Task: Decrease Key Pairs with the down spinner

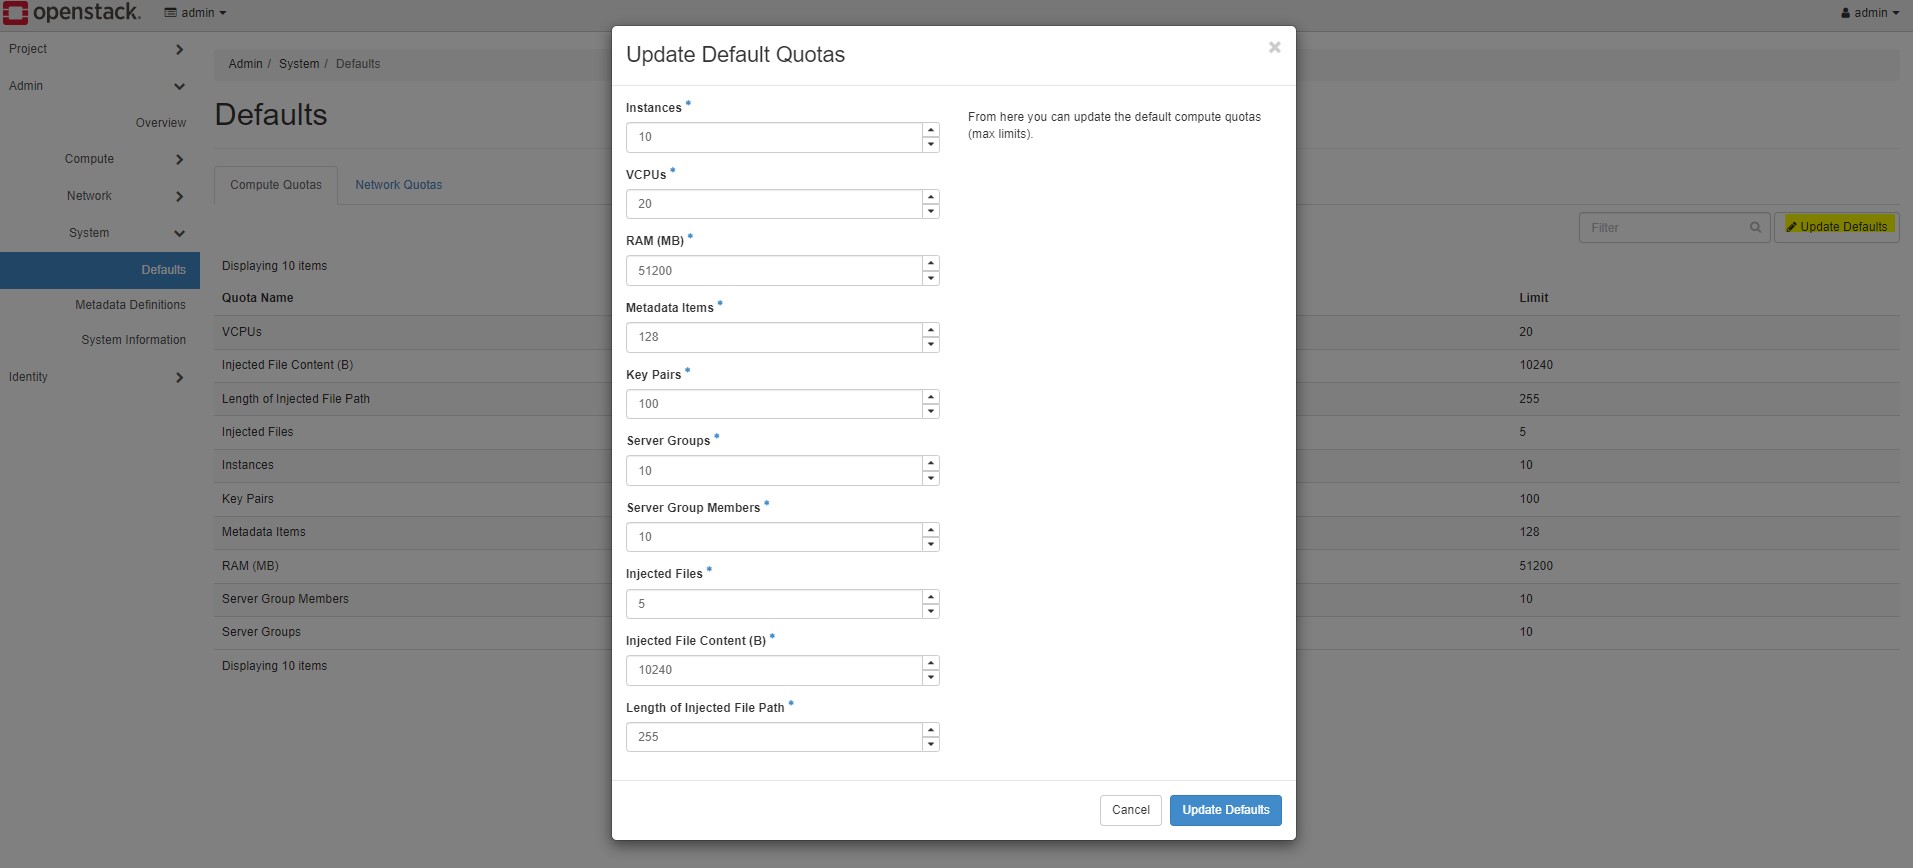Action: click(931, 412)
